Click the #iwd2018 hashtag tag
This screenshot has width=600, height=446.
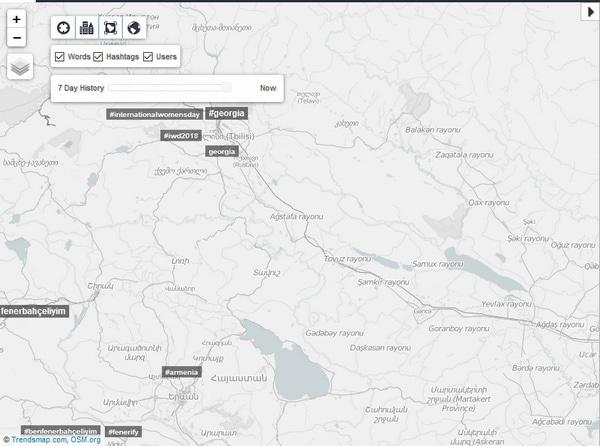[x=182, y=135]
